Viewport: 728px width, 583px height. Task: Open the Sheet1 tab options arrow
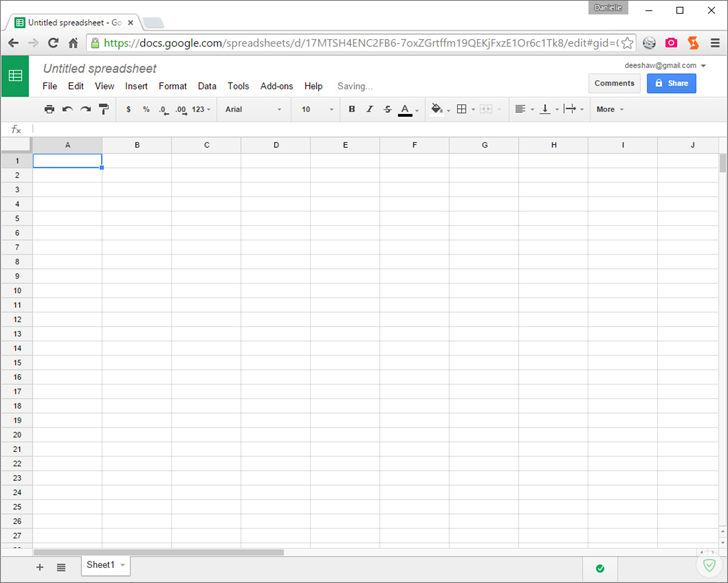click(x=123, y=565)
